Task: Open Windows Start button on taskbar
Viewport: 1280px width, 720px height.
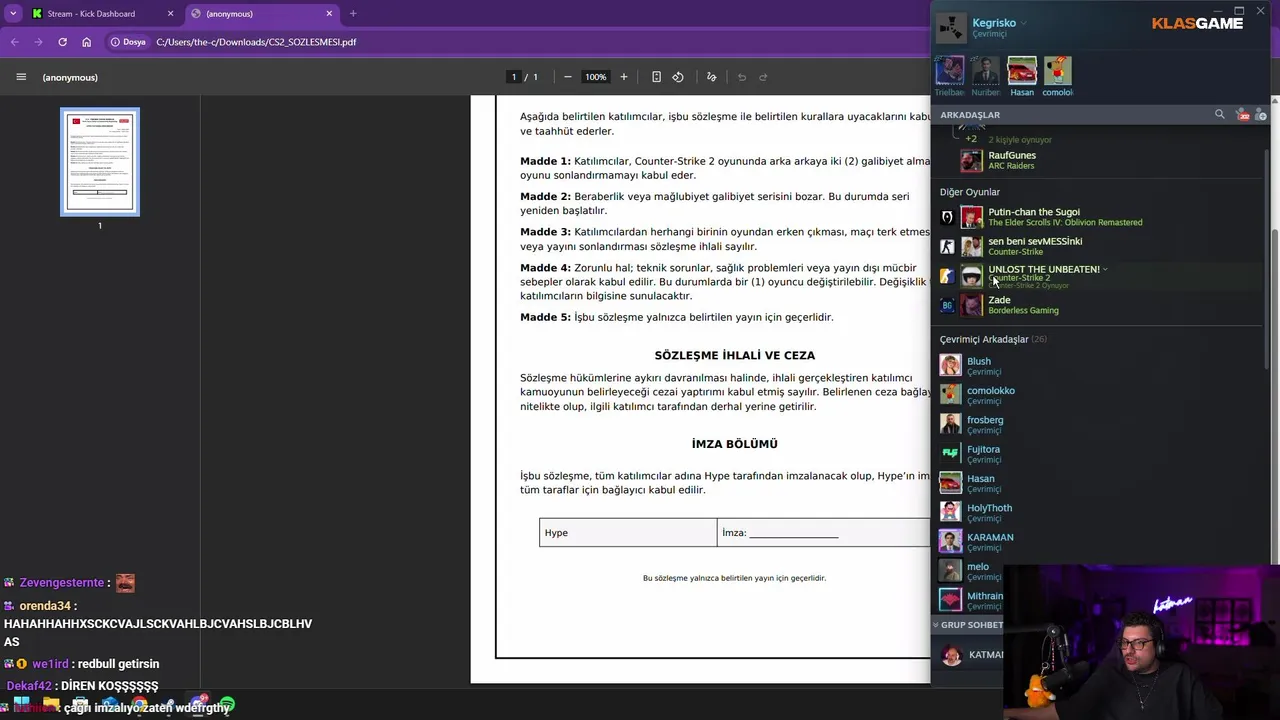Action: coord(21,706)
